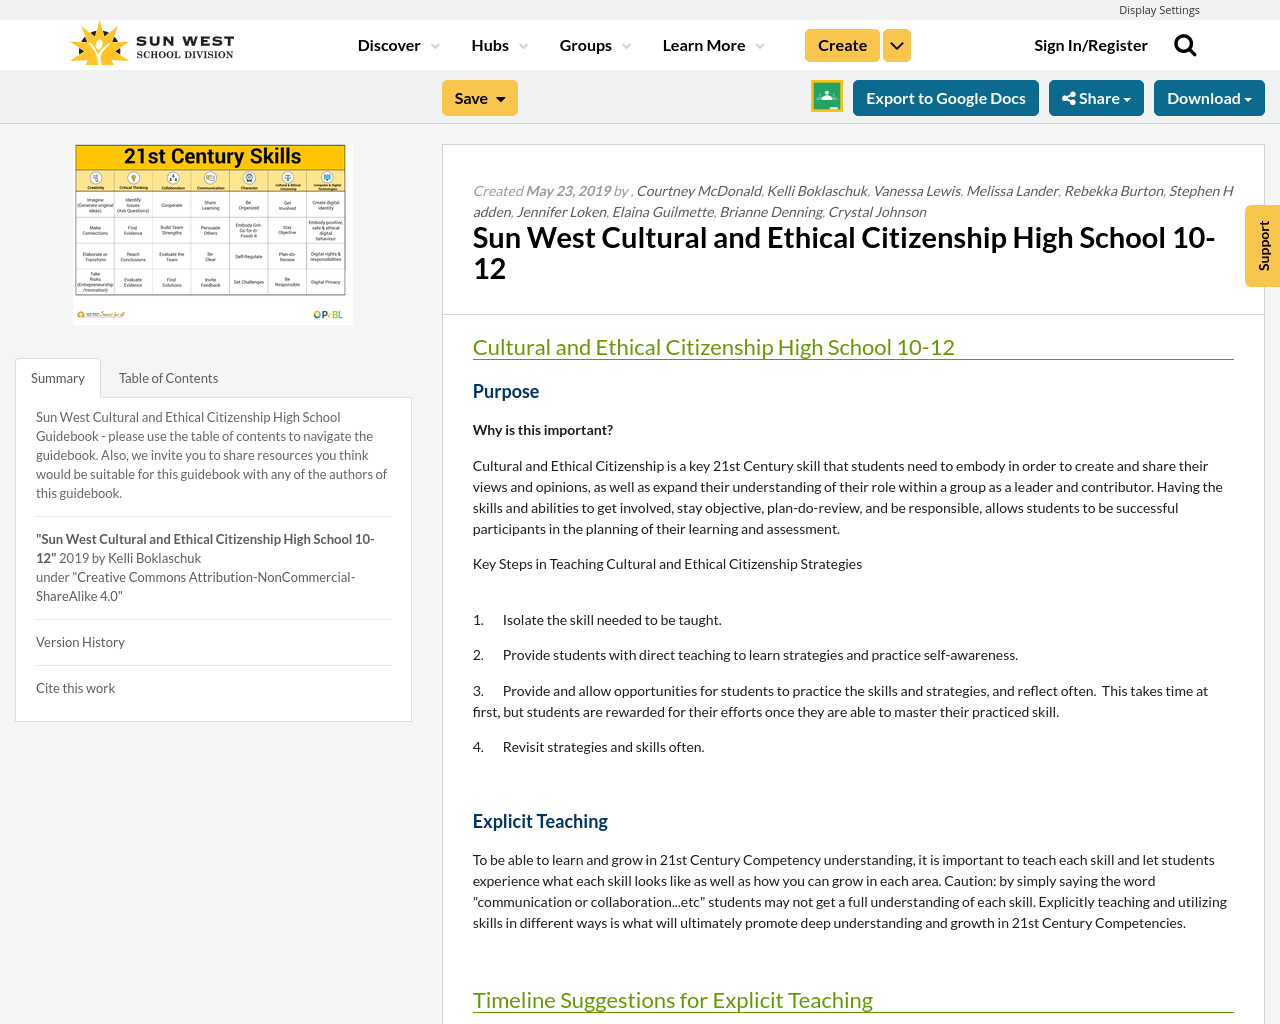Click the Export to Google Docs button
1280x1024 pixels.
(946, 97)
